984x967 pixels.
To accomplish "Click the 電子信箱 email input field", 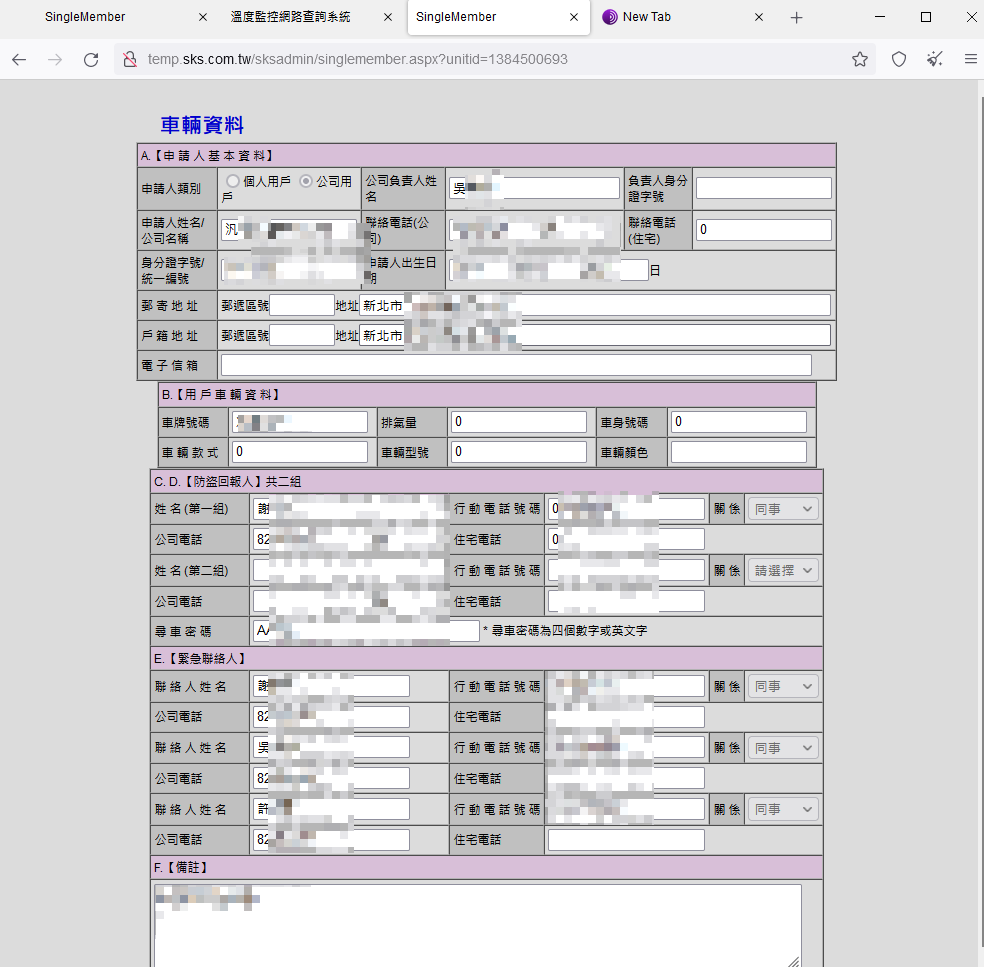I will (x=516, y=365).
